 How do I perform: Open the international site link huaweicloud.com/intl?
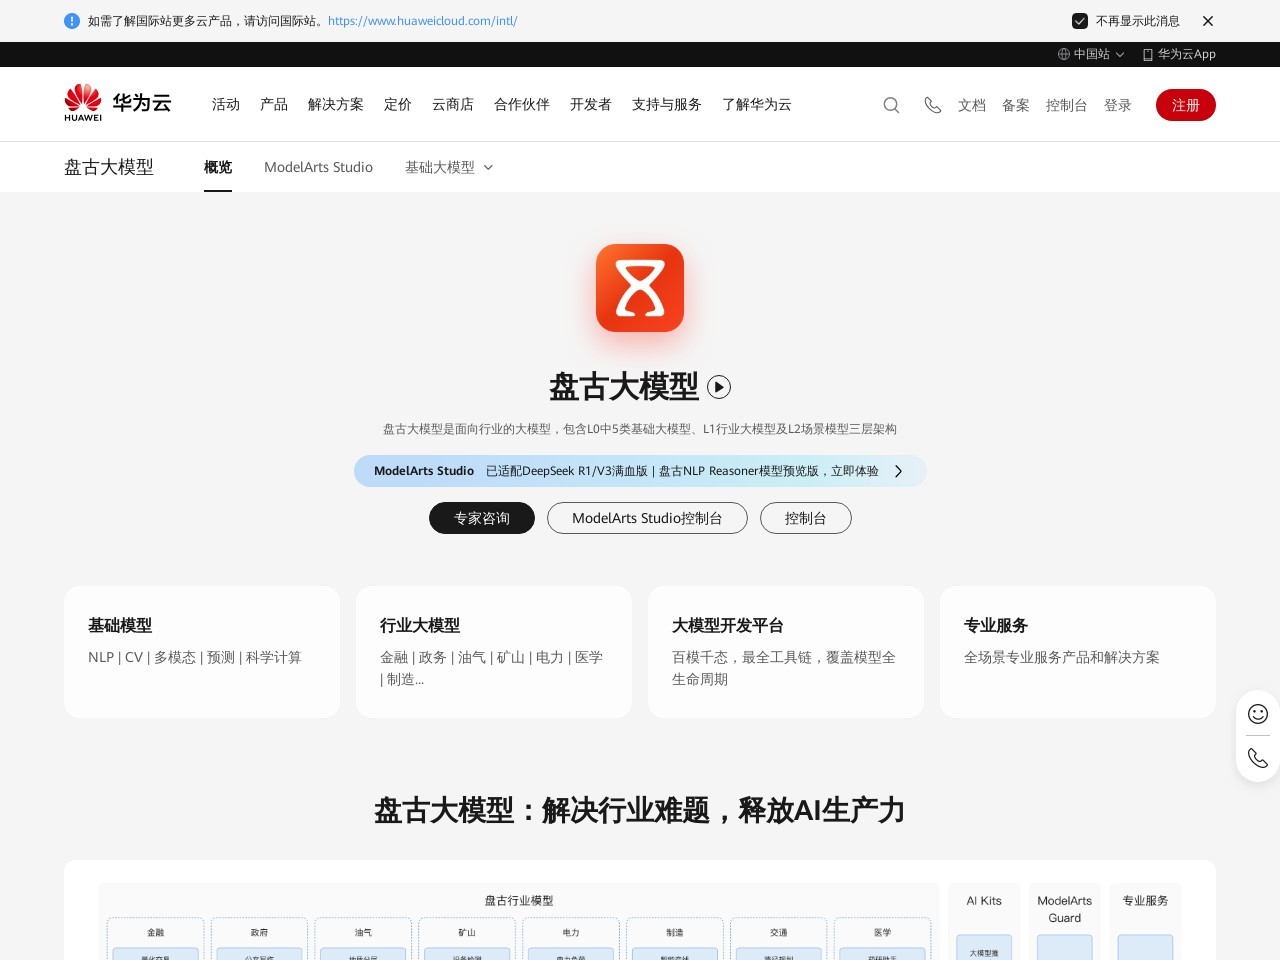(x=422, y=20)
